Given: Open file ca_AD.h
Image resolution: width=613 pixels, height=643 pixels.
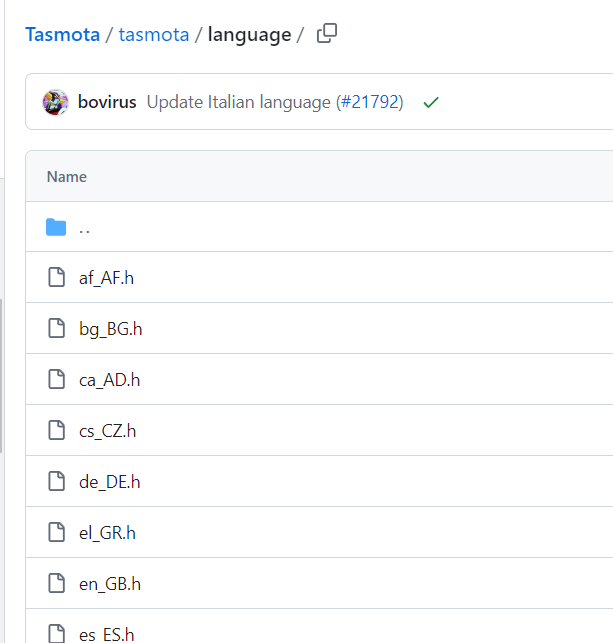Looking at the screenshot, I should [109, 380].
